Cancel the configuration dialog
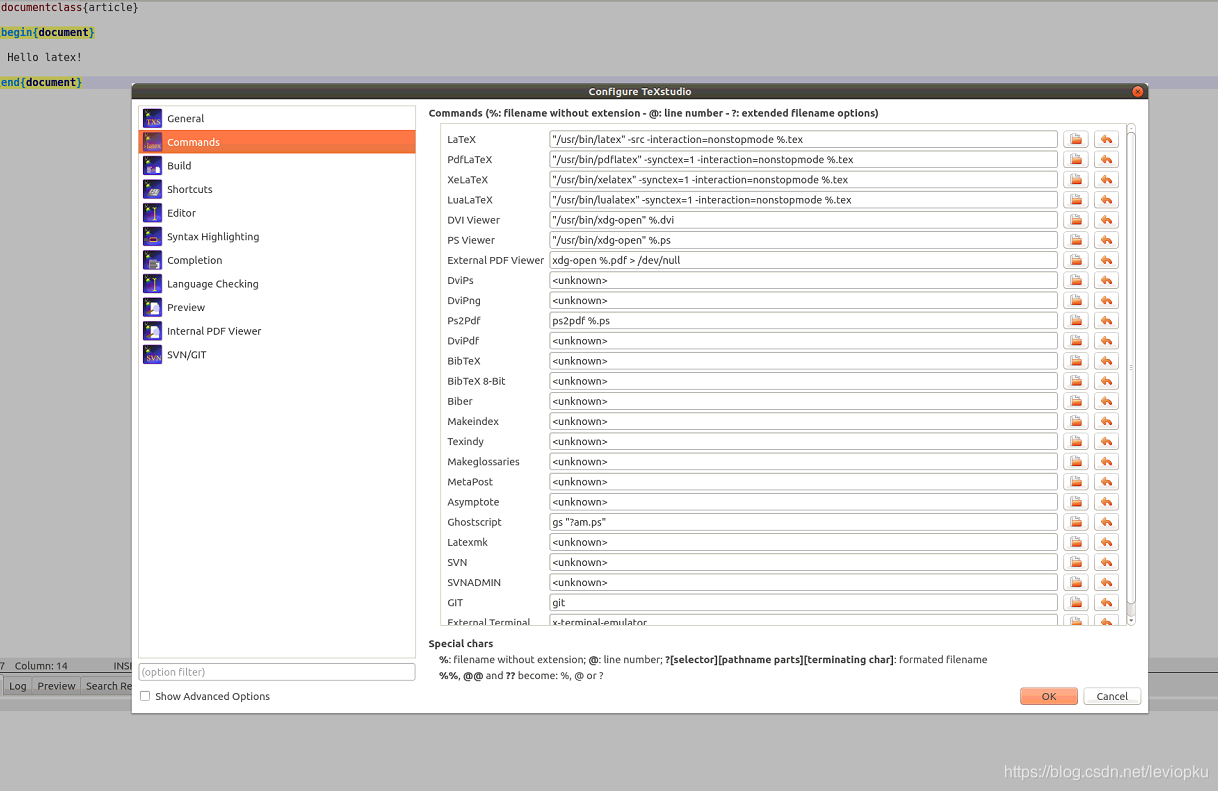Screen dimensions: 1218x791 point(1112,696)
